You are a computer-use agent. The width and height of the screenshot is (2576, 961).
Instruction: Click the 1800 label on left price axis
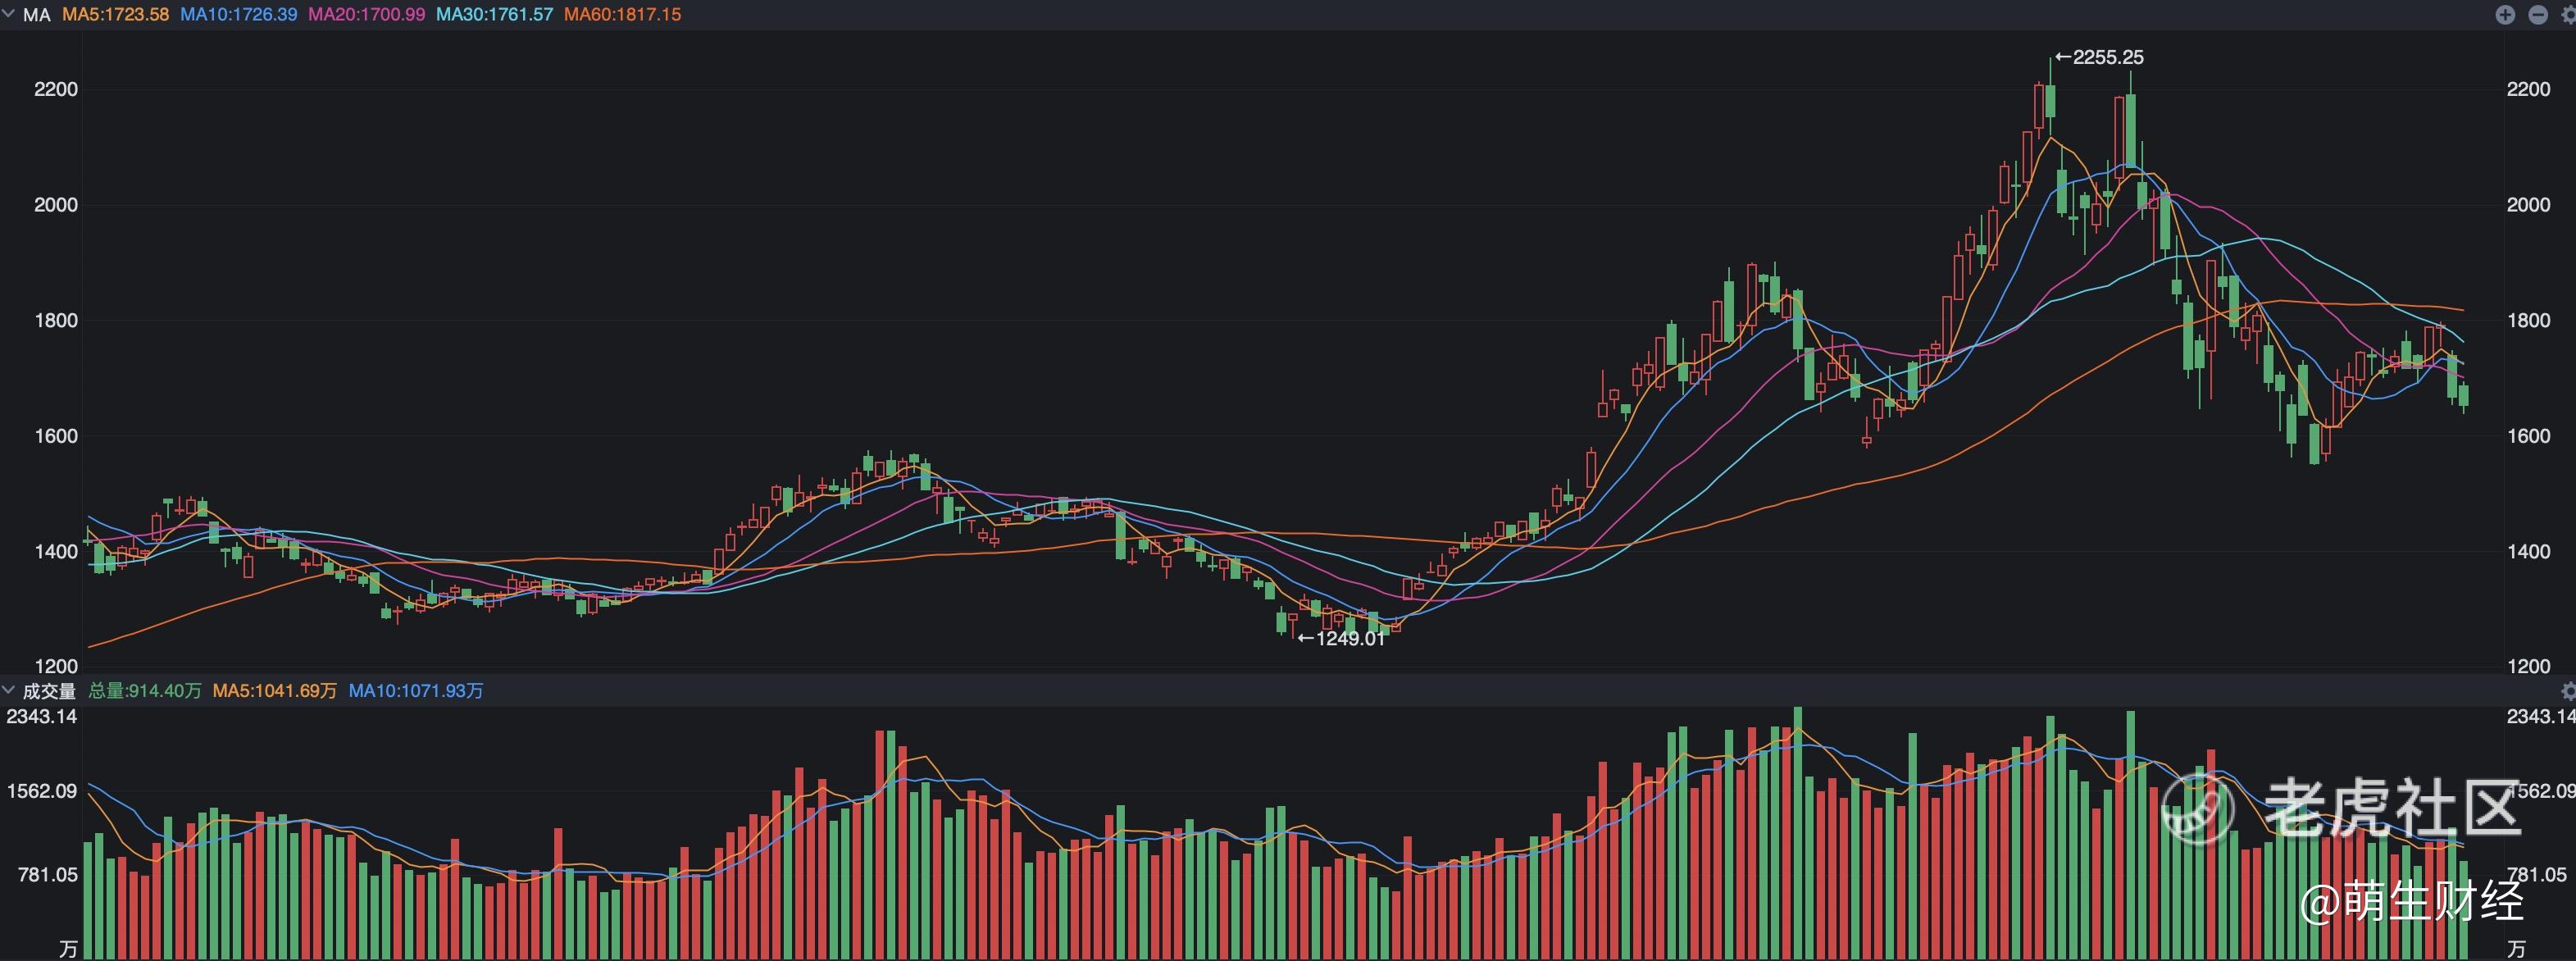coord(56,320)
